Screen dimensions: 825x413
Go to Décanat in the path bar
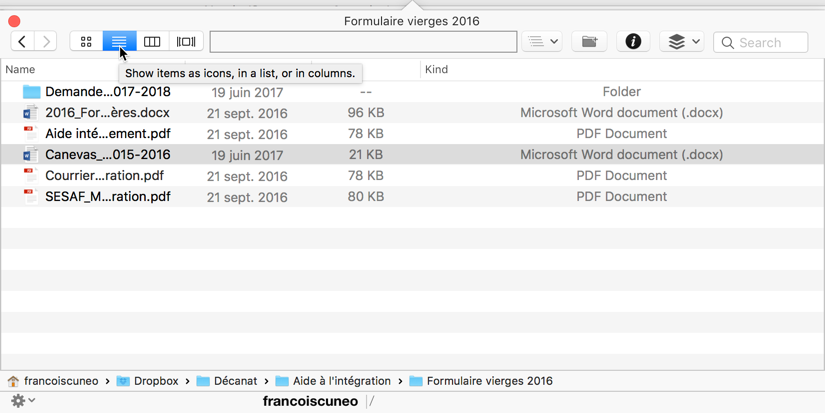coord(235,381)
